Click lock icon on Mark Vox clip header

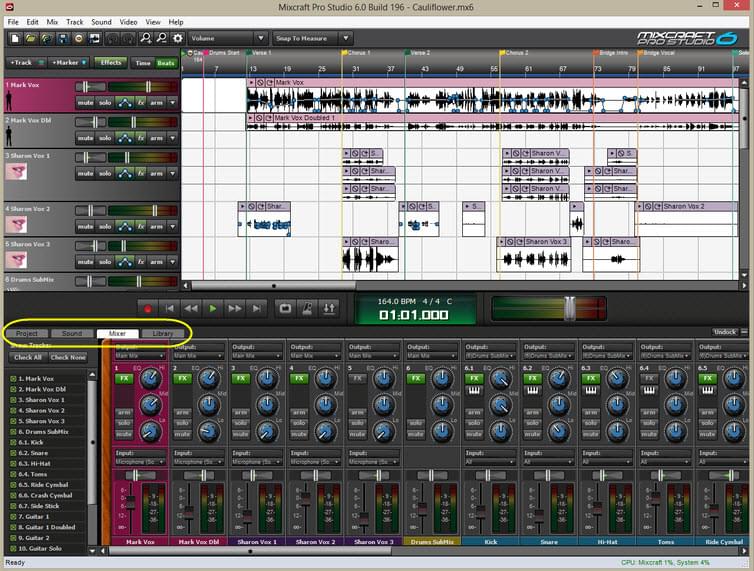click(260, 83)
